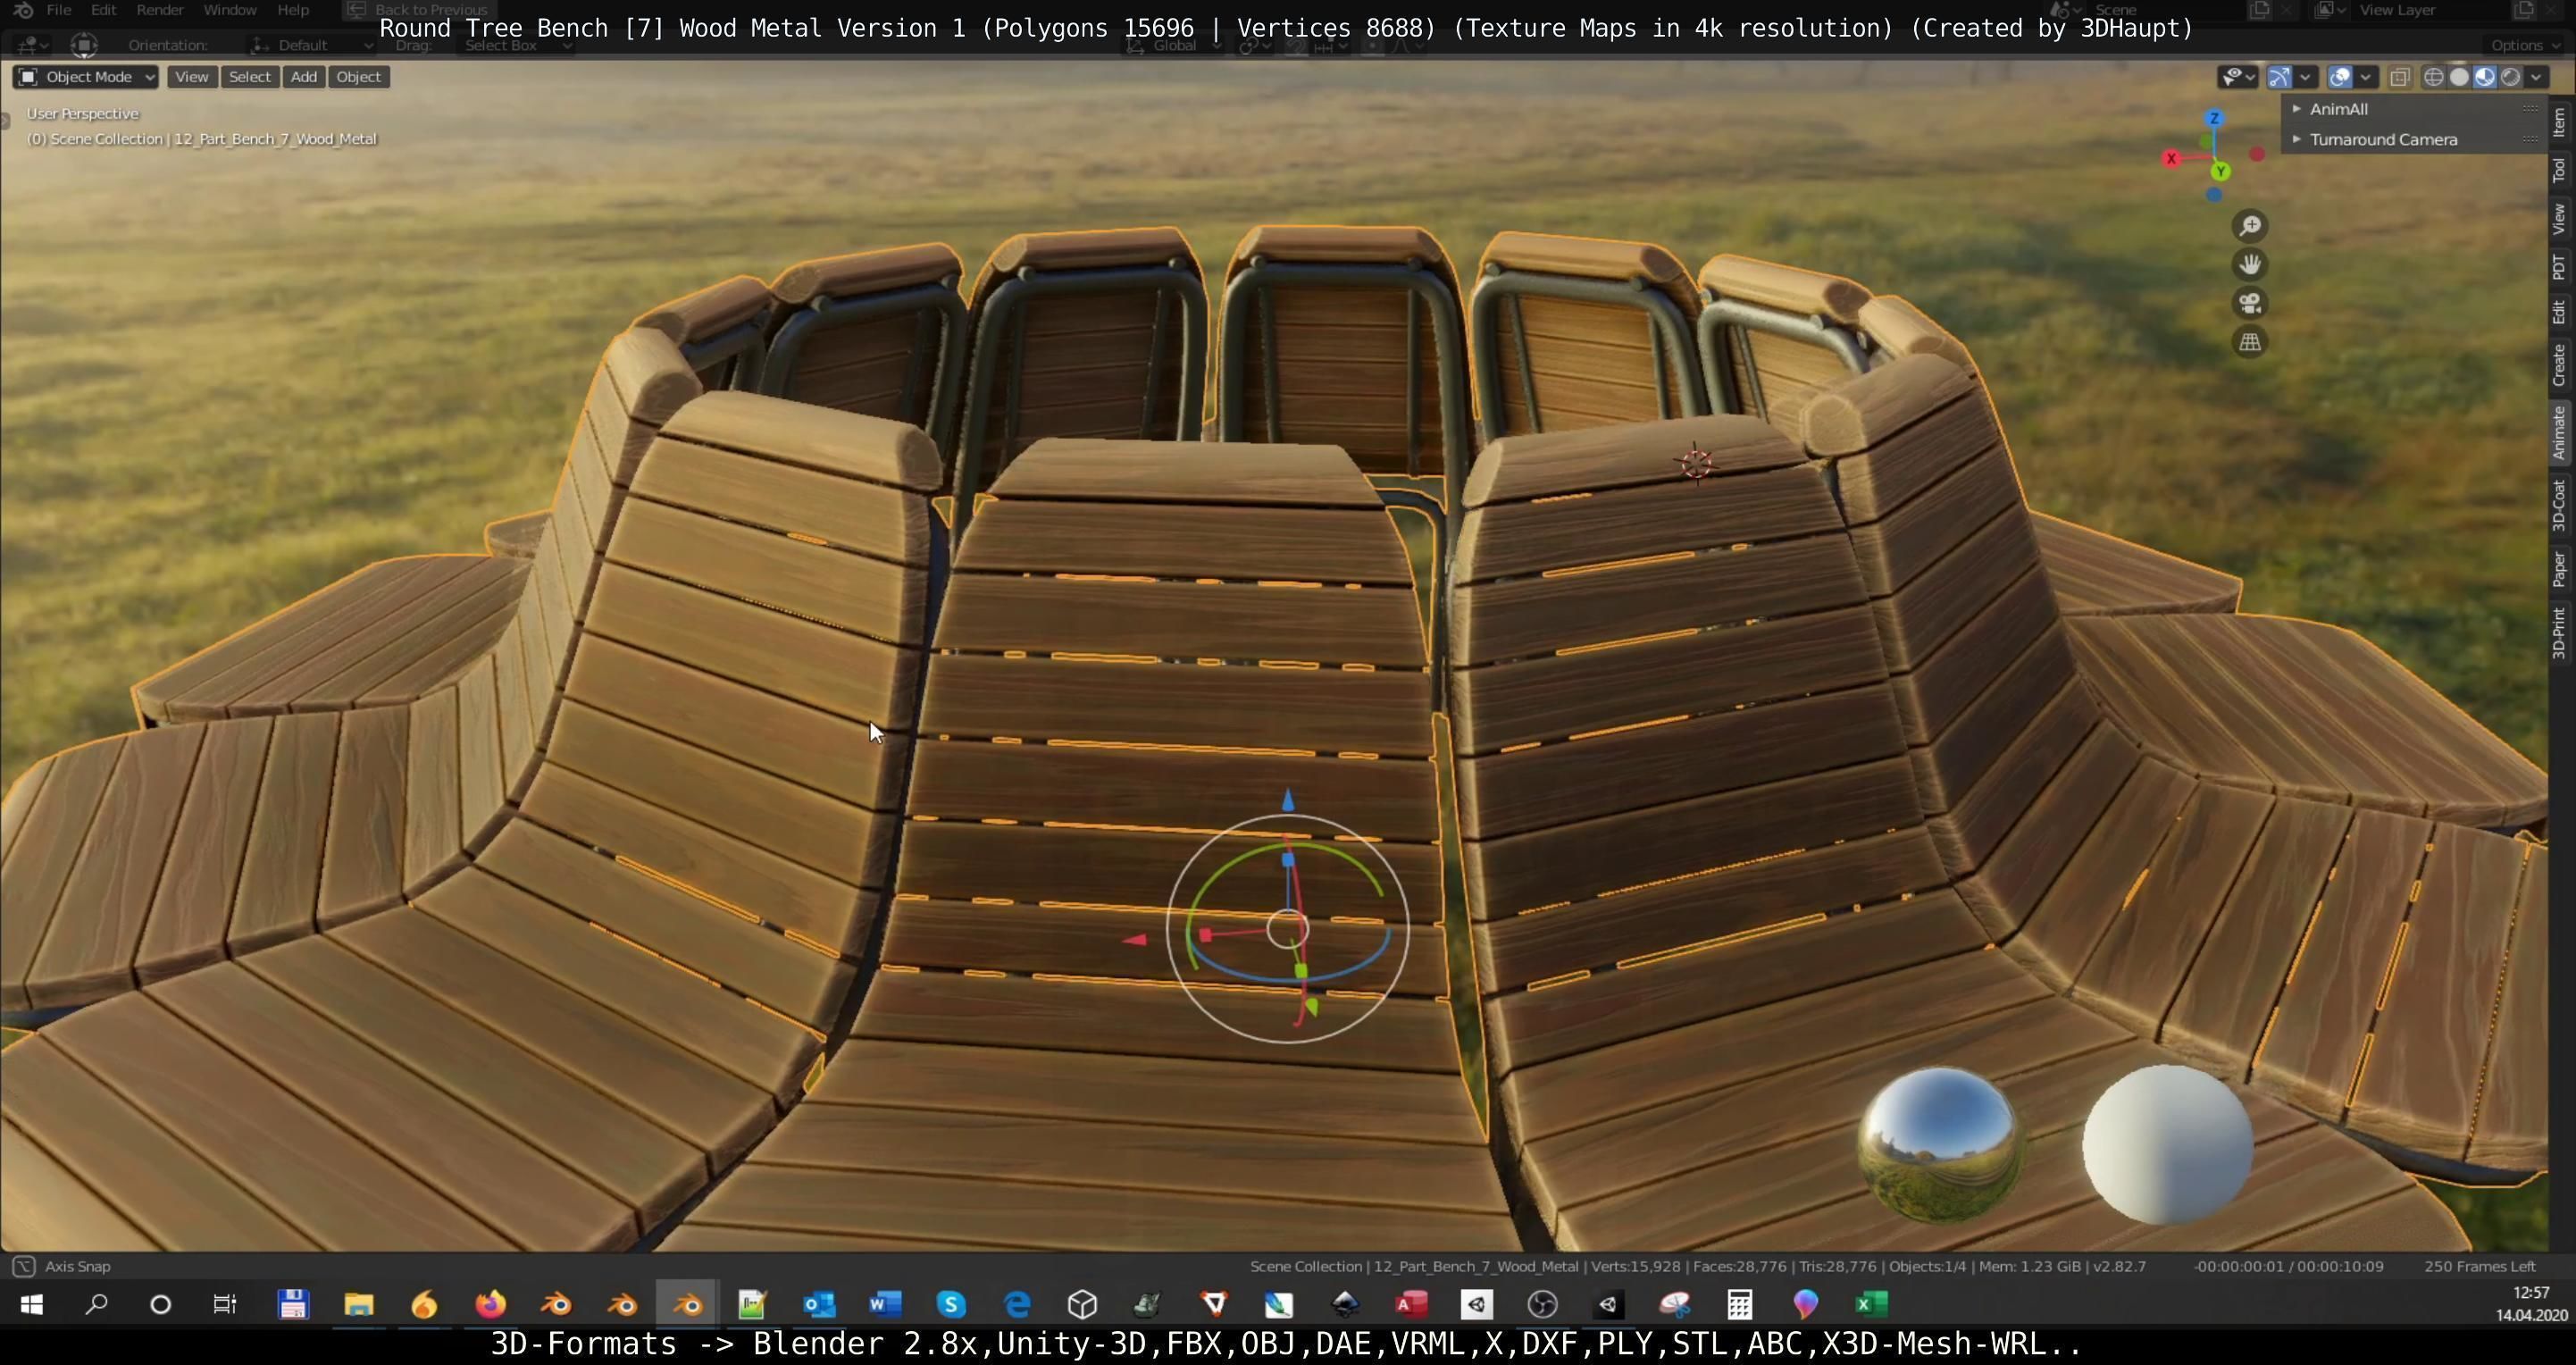Select wireframe viewport shading
The image size is (2576, 1365).
pyautogui.click(x=2434, y=77)
